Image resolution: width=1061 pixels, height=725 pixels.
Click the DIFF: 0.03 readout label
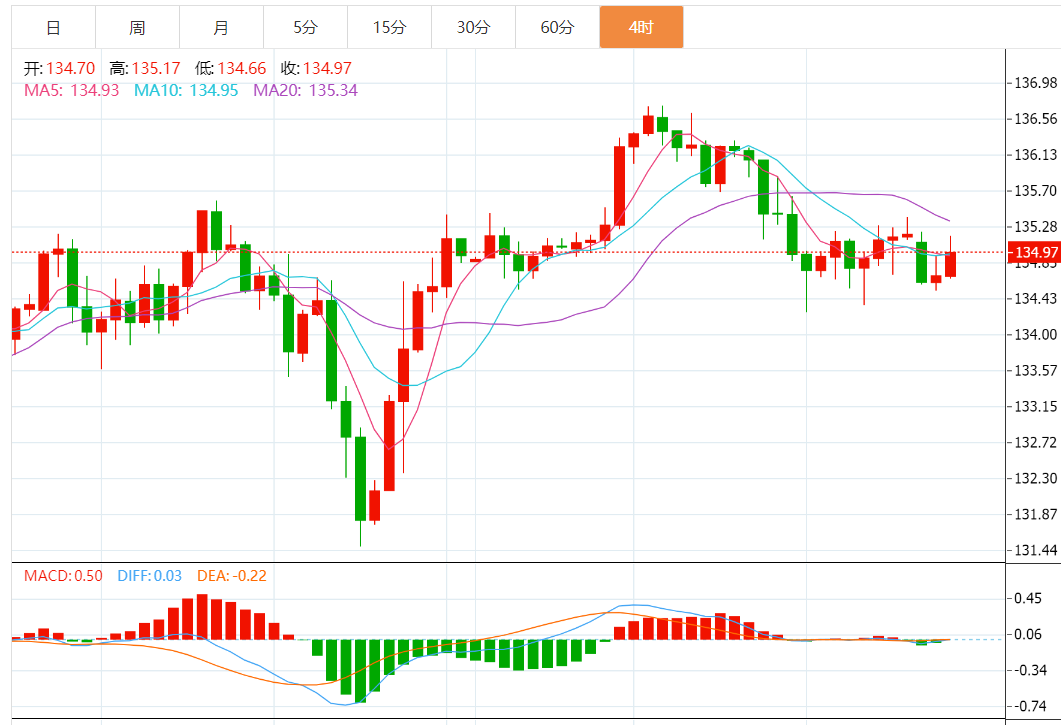click(x=149, y=576)
